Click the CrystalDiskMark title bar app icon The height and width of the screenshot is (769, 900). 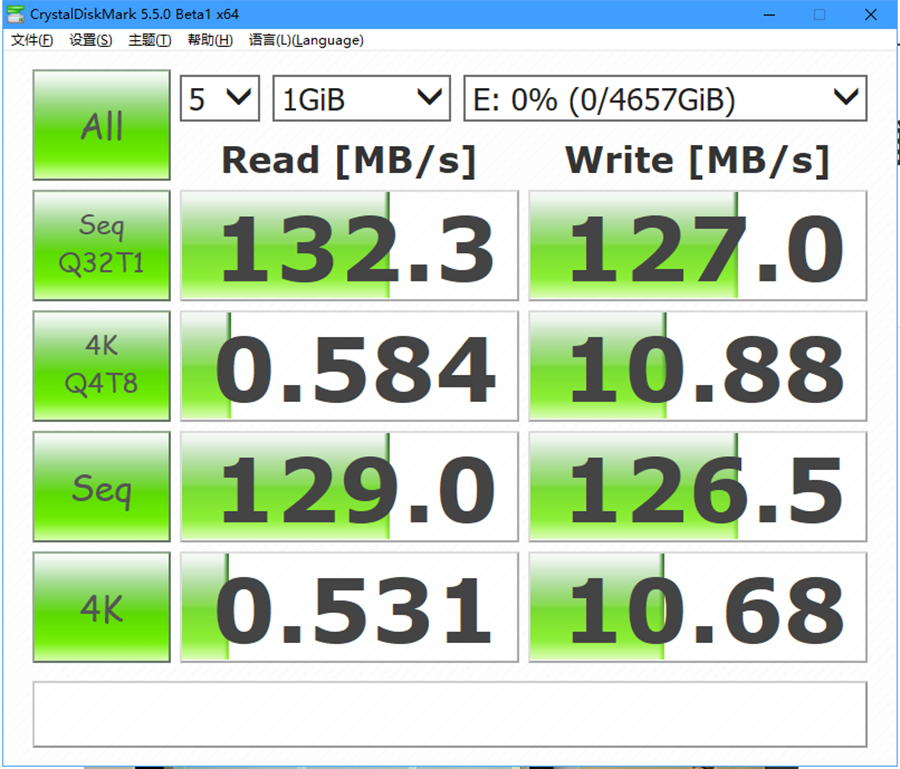click(17, 15)
